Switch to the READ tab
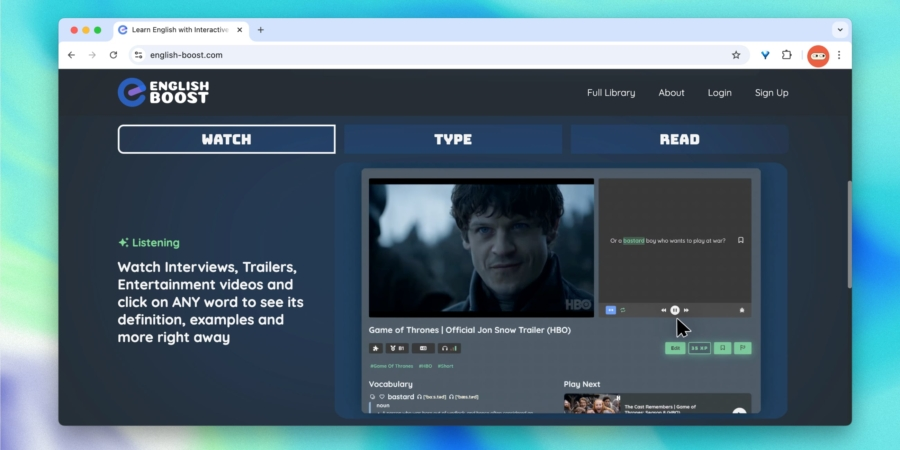 679,139
